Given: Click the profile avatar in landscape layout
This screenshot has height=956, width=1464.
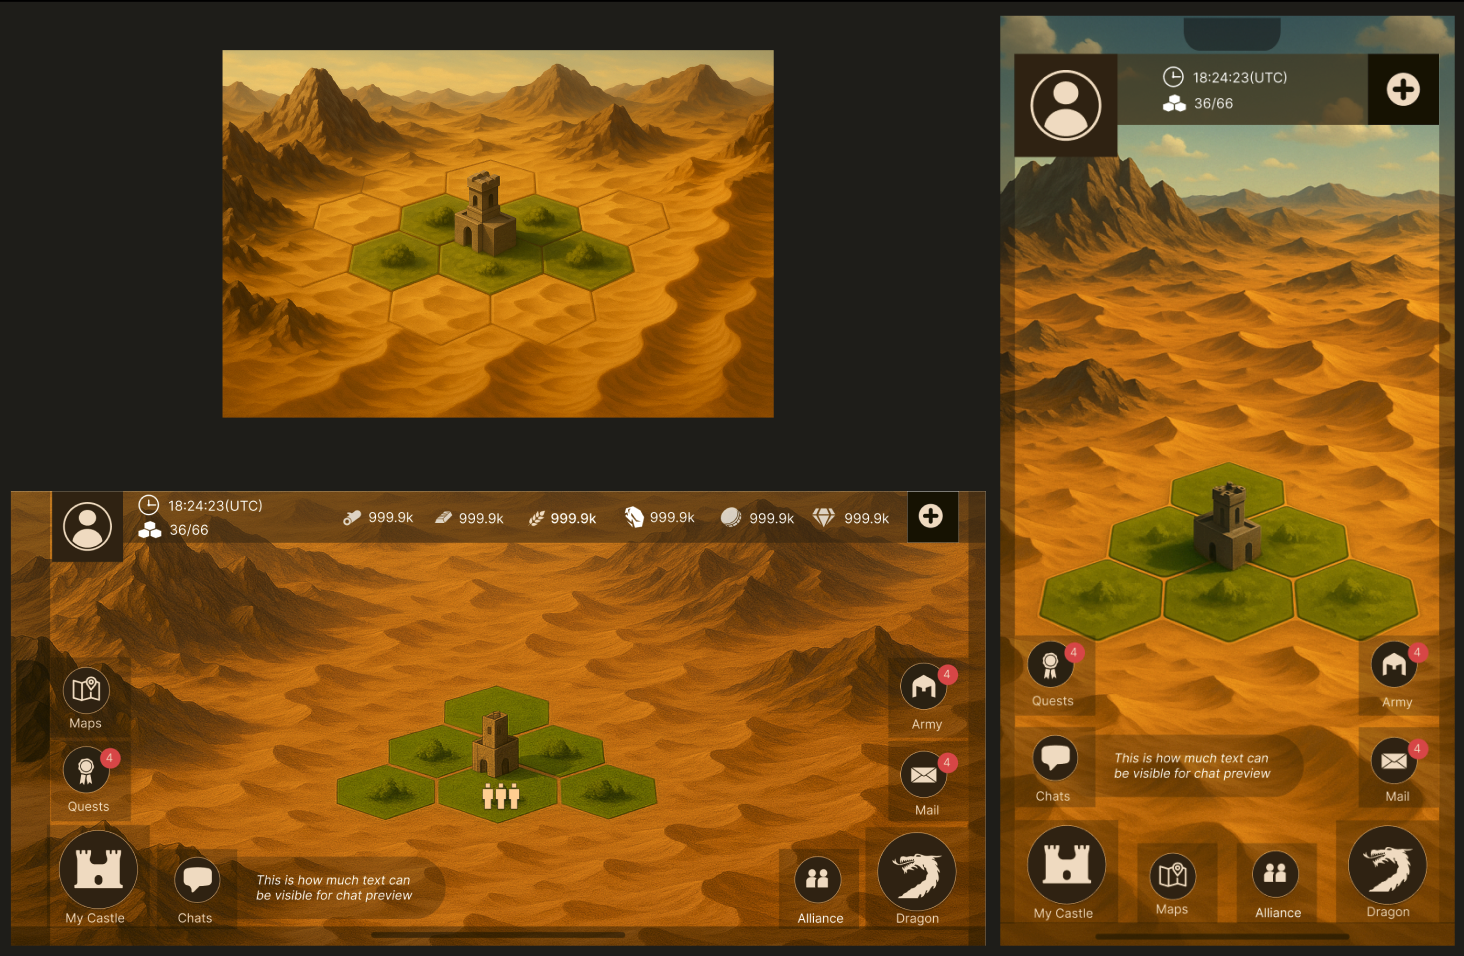Looking at the screenshot, I should (x=88, y=526).
